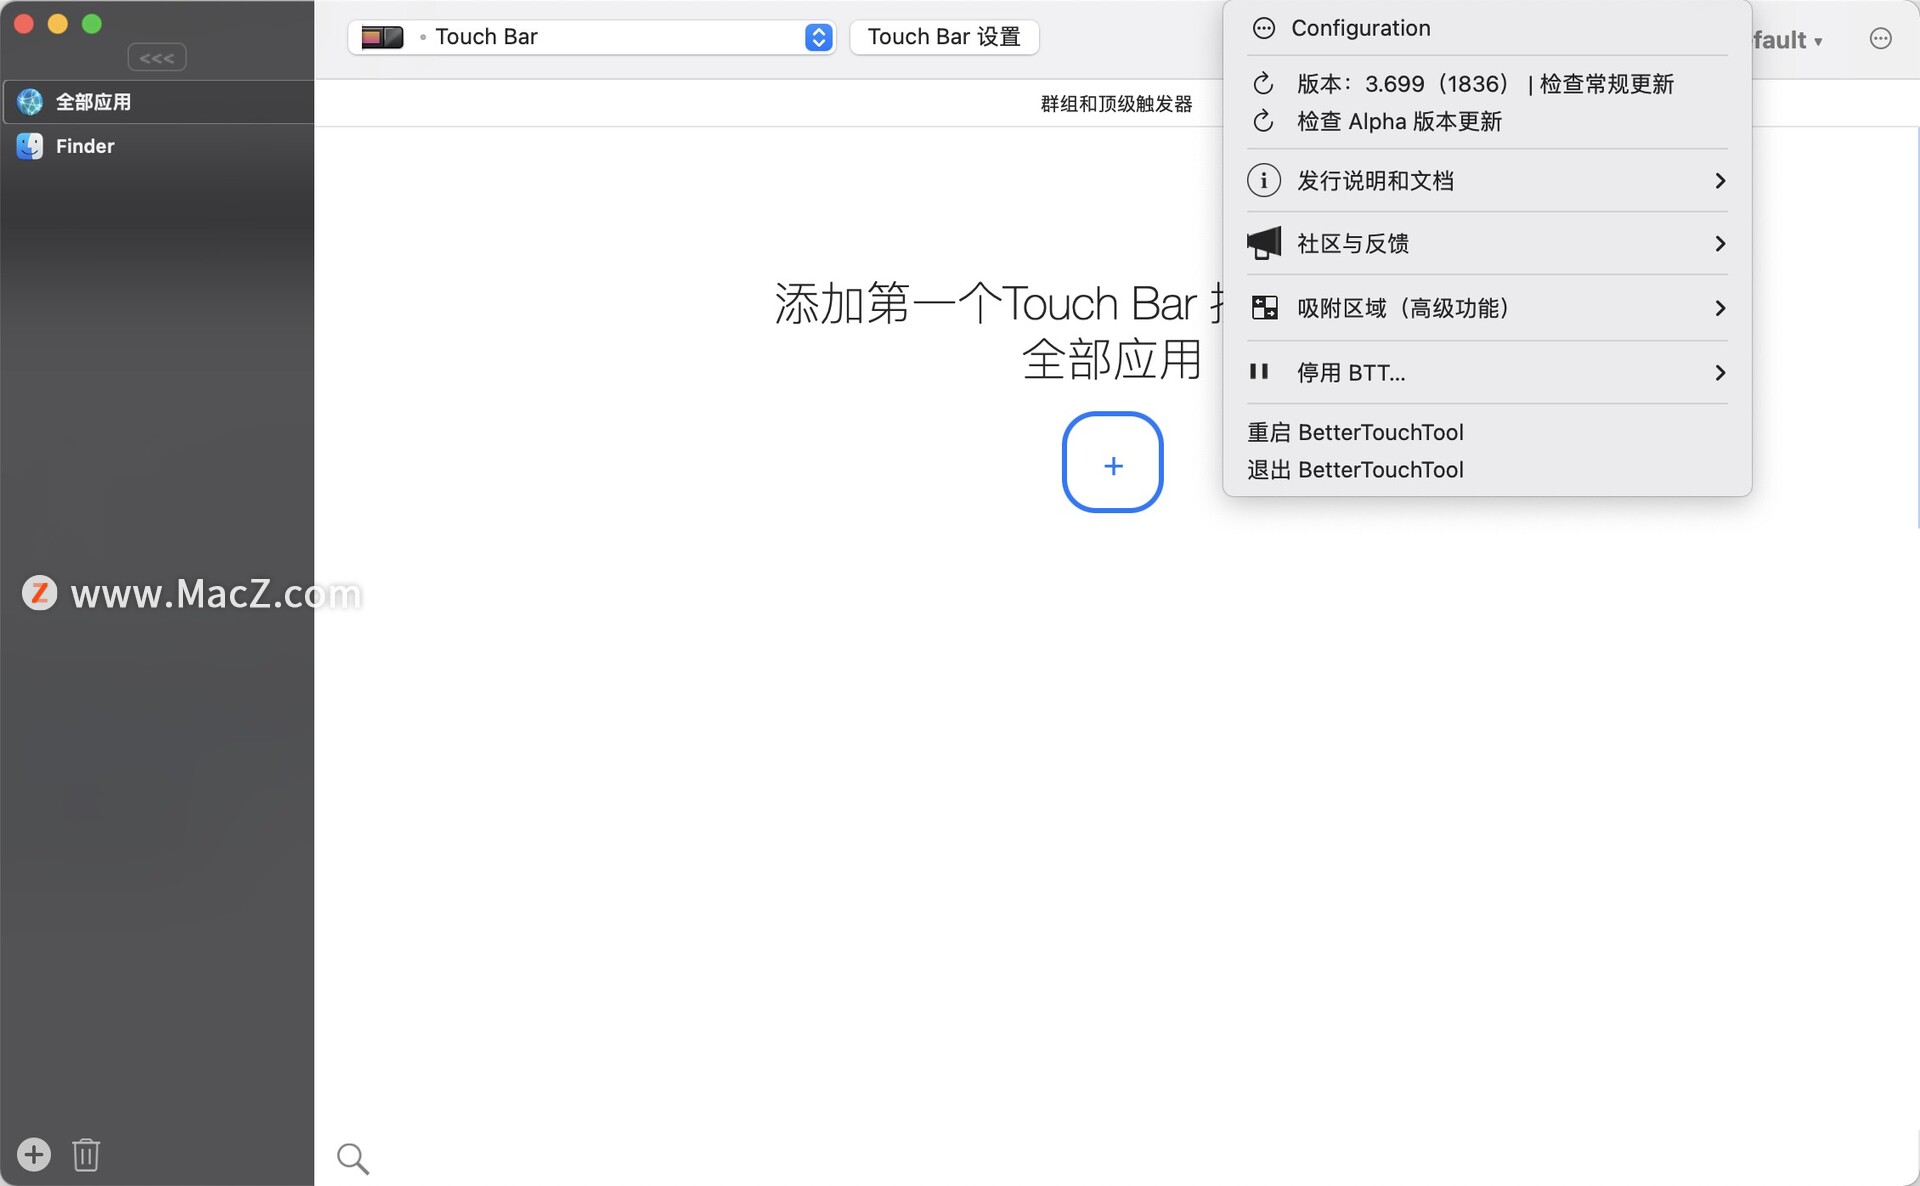Open Touch Bar 设置

point(944,37)
